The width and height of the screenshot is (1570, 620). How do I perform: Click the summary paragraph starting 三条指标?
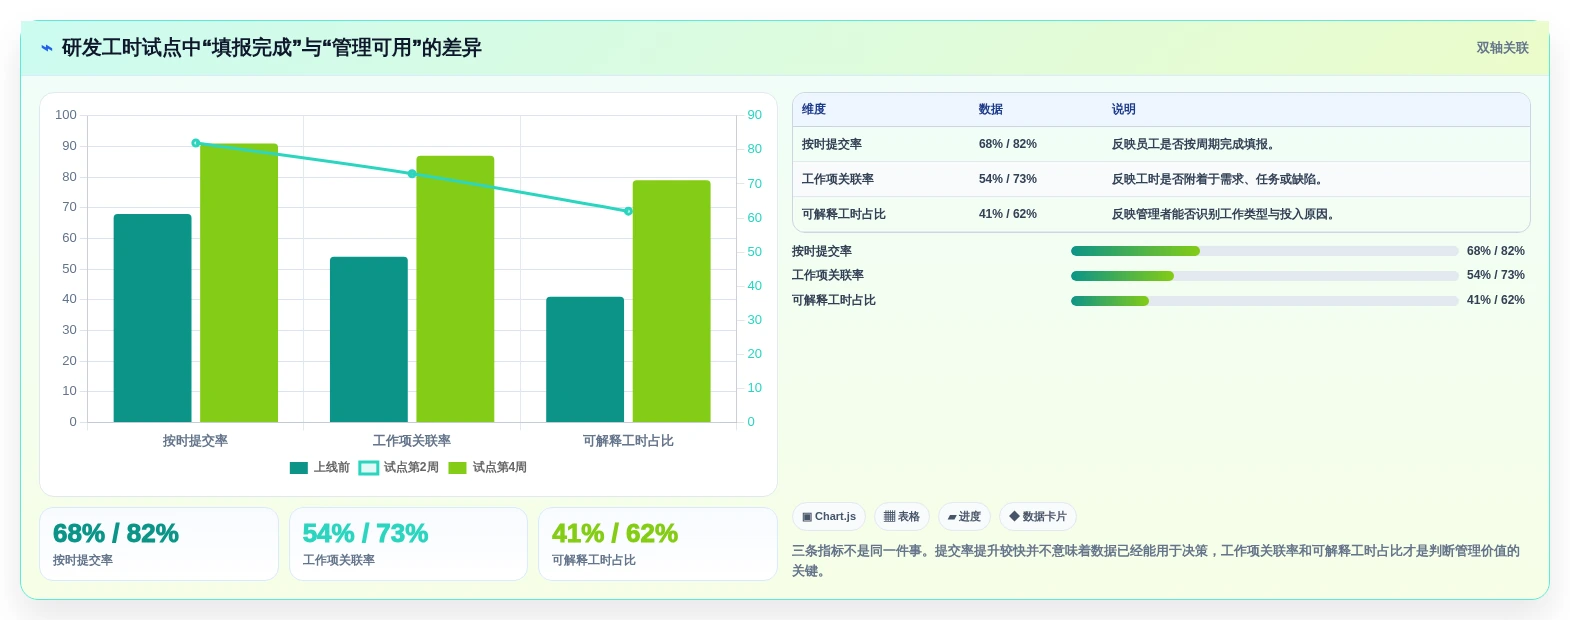coord(1156,561)
